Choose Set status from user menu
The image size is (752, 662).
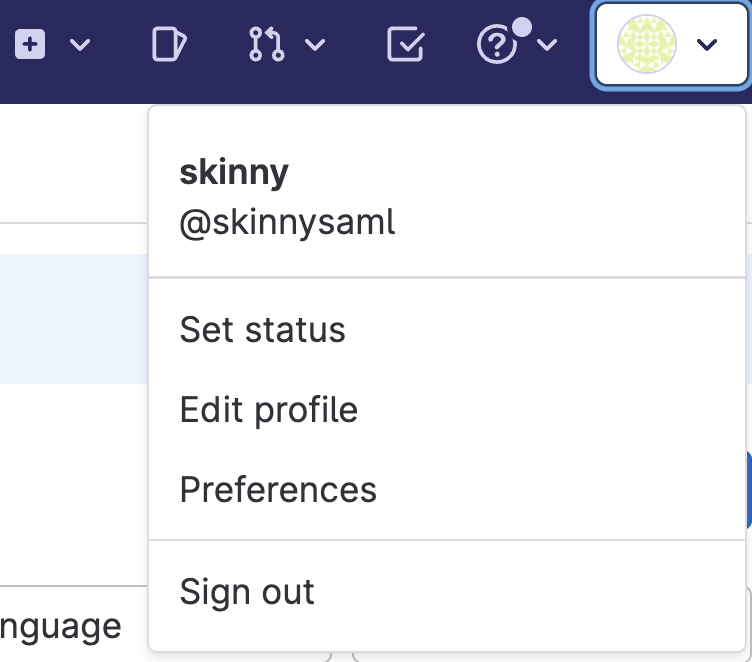(x=262, y=330)
